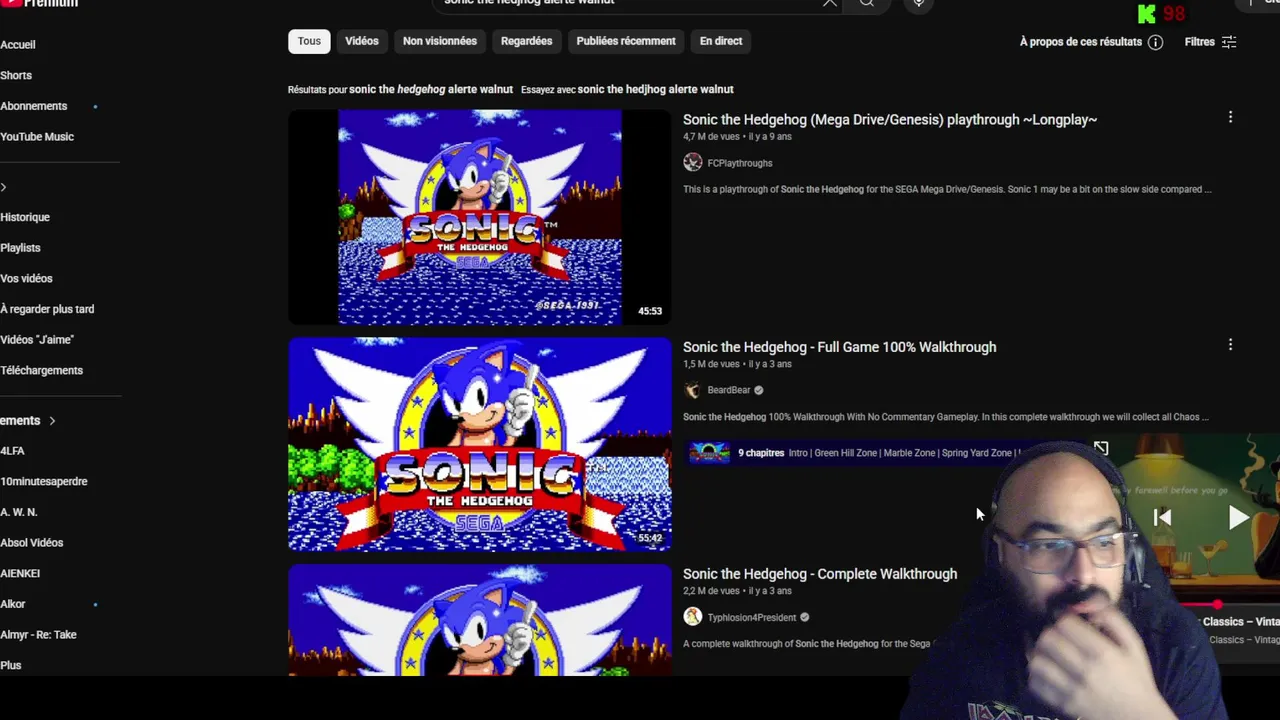Click 'À propos de ces résultats' text
Image resolution: width=1280 pixels, height=720 pixels.
[x=1080, y=42]
